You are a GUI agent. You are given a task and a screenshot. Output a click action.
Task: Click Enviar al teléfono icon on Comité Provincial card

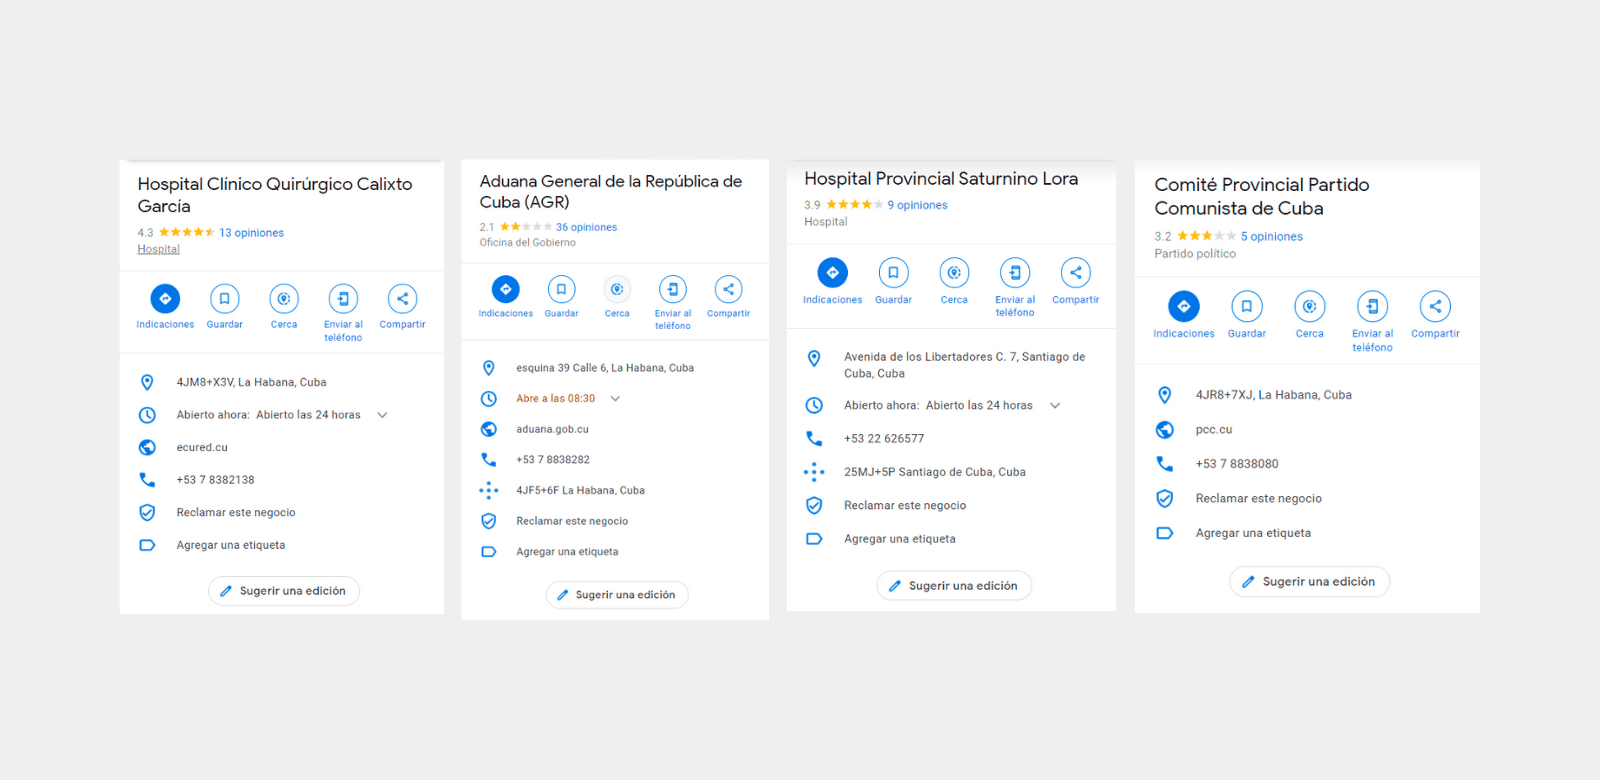(x=1372, y=306)
